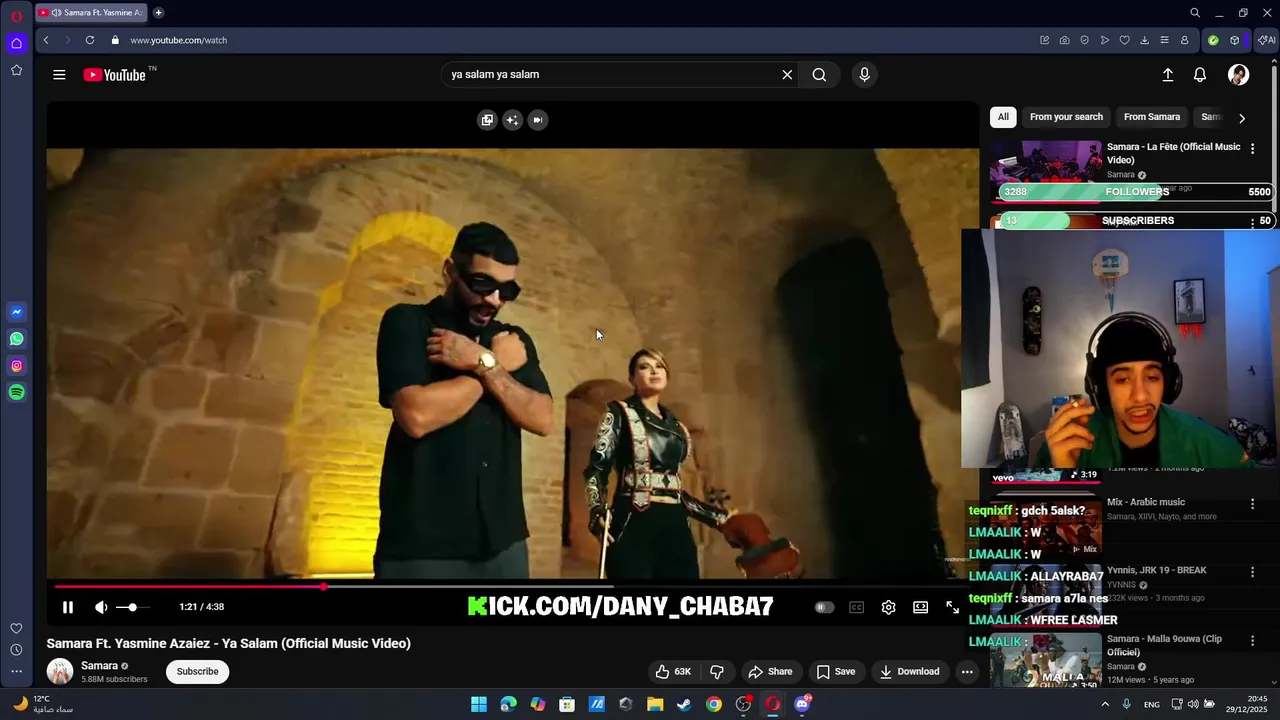1280x720 pixels.
Task: Open player settings gear
Action: tap(888, 607)
